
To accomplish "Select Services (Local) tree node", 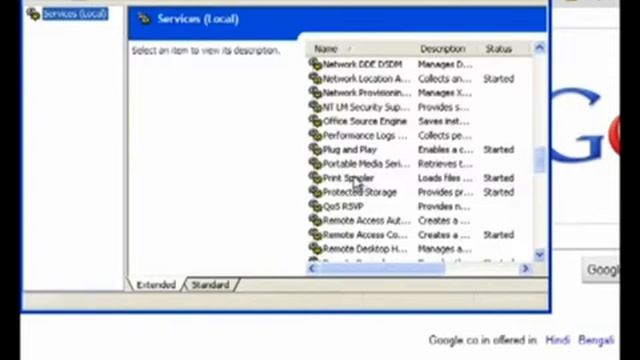I will pos(75,14).
